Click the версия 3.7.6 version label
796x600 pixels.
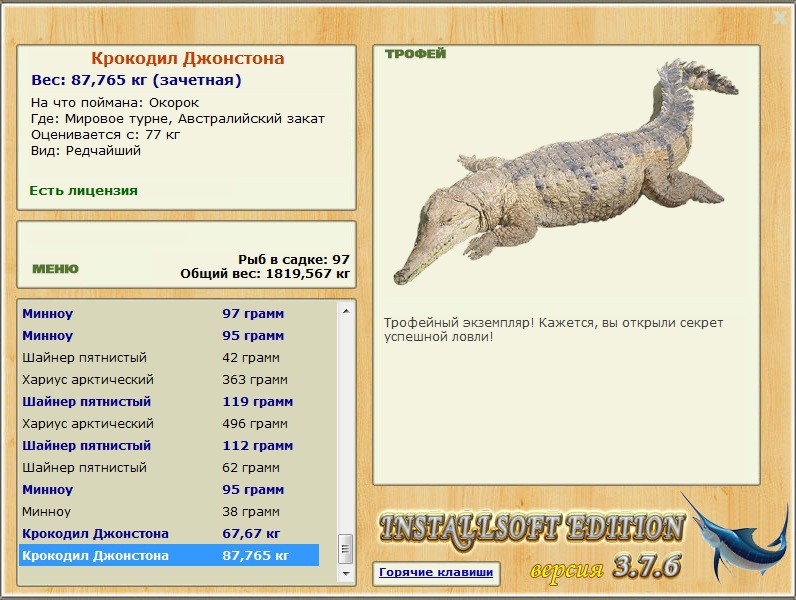click(x=605, y=567)
